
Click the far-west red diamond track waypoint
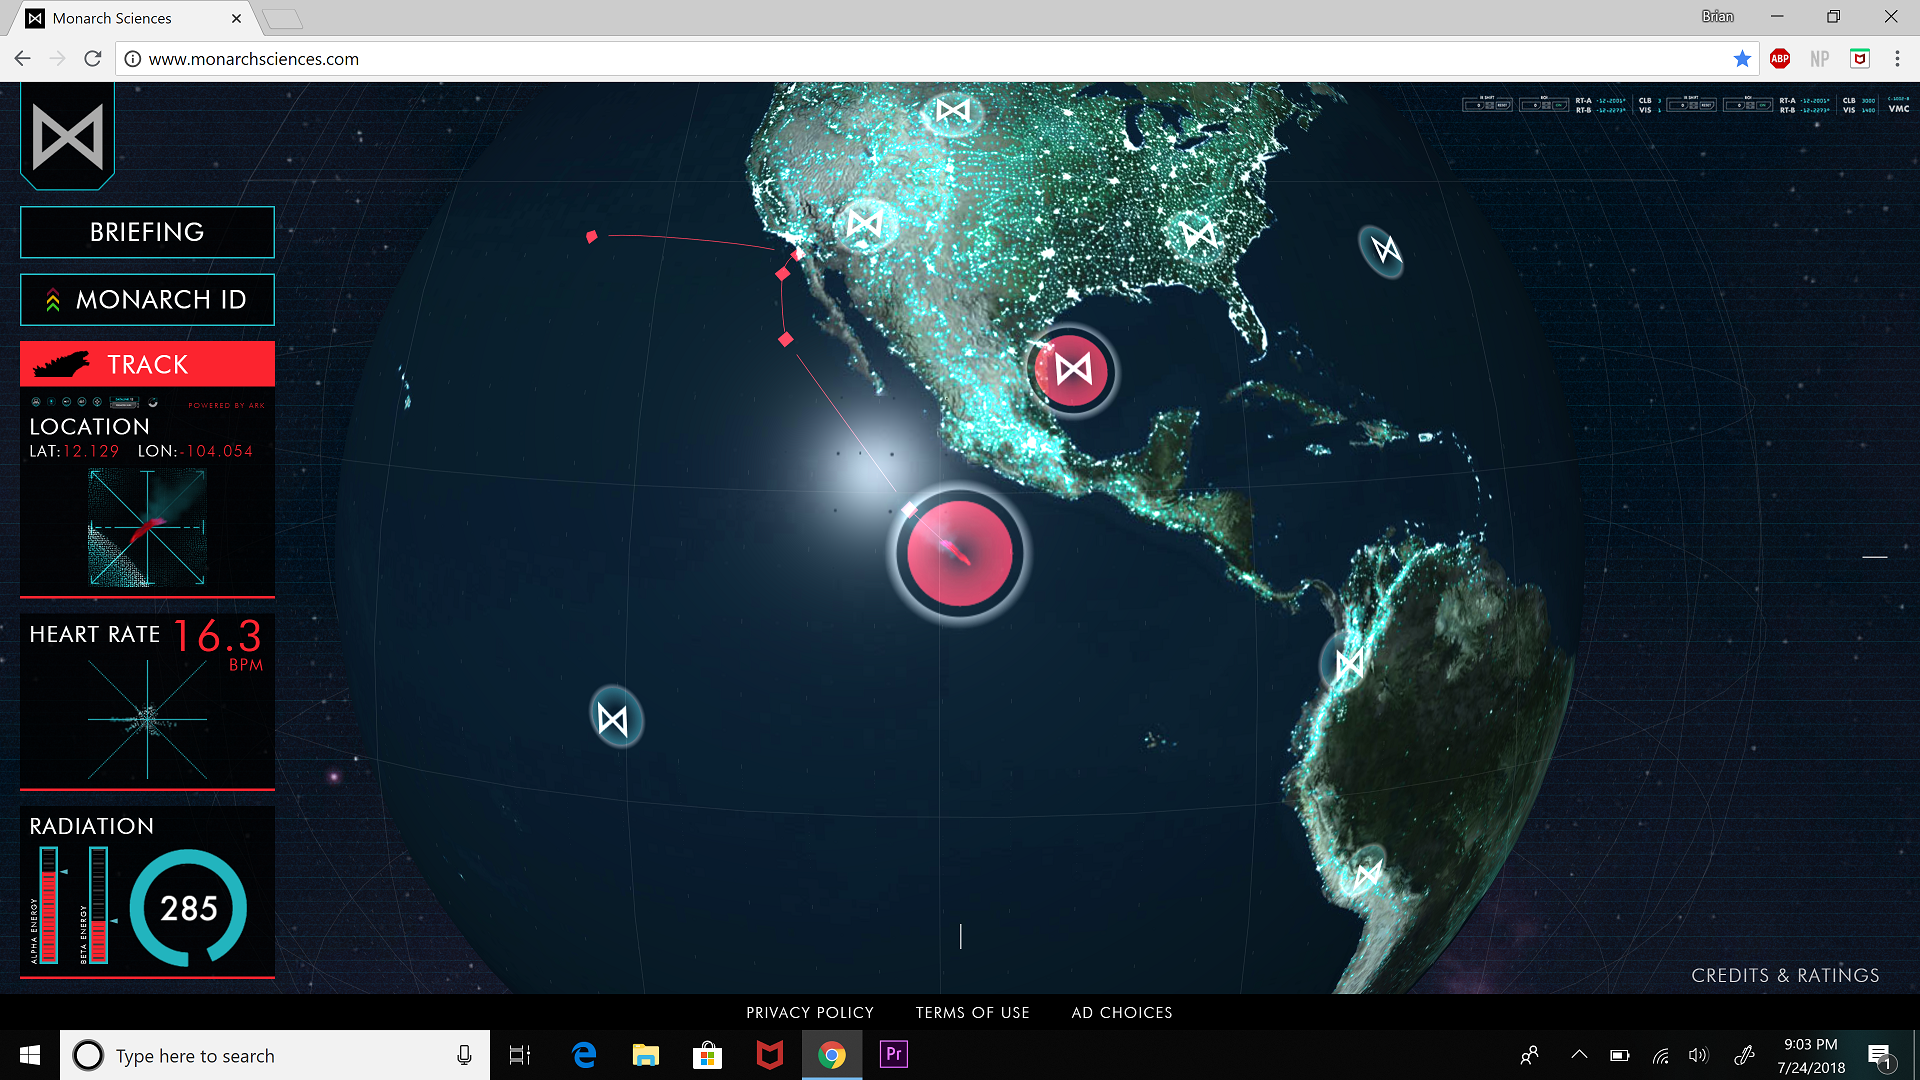[x=592, y=237]
